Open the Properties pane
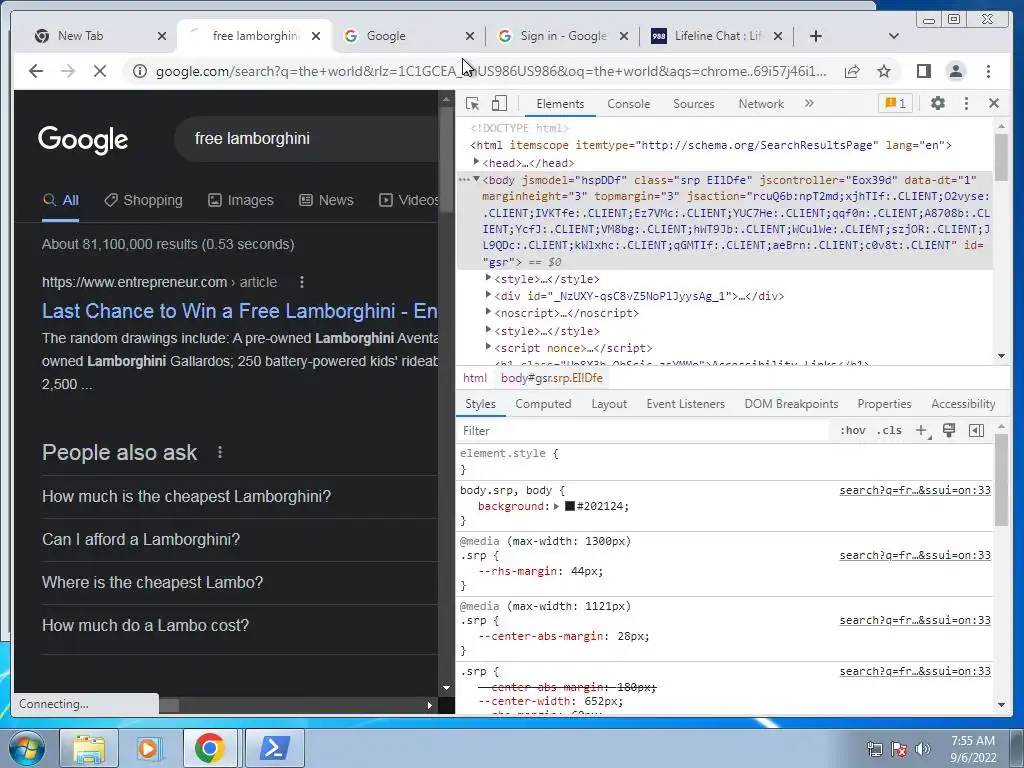 (x=884, y=404)
